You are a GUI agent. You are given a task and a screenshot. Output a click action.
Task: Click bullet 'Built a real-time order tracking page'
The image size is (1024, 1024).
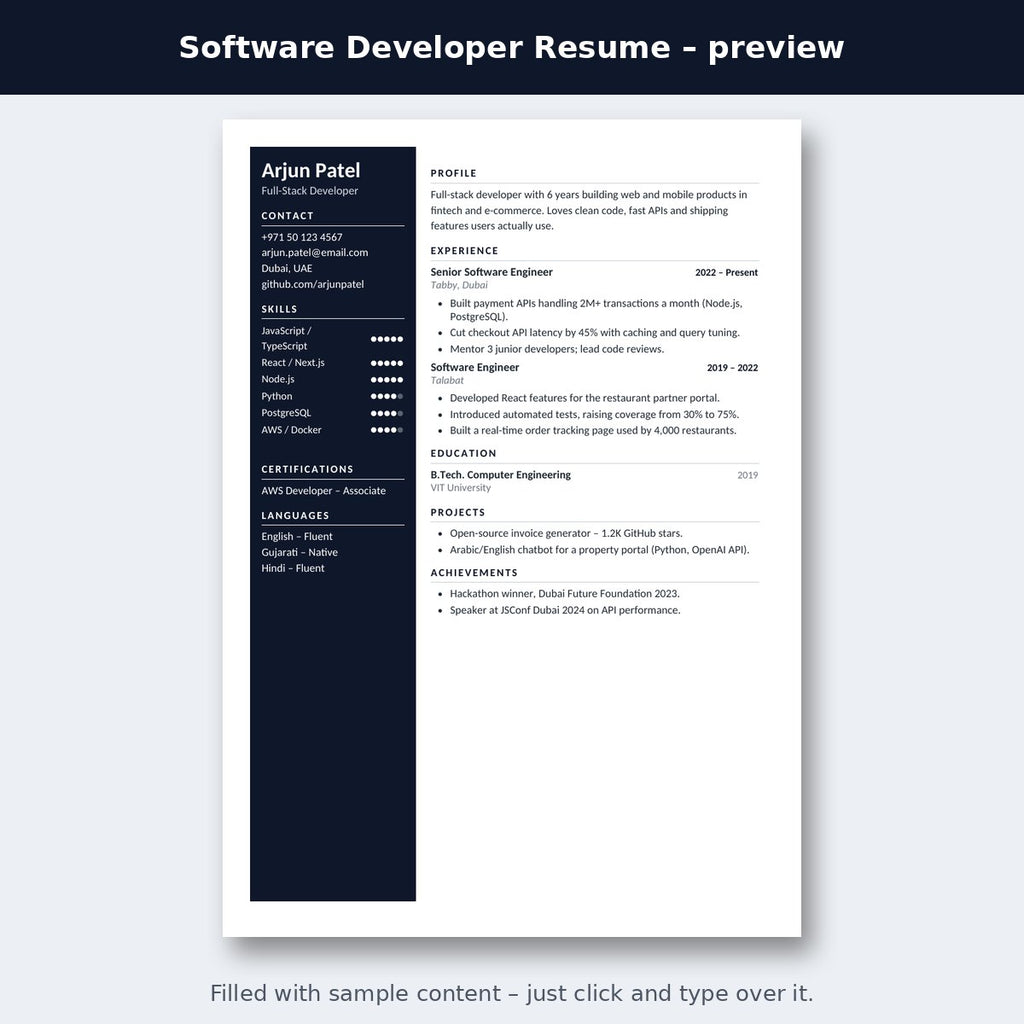[593, 430]
